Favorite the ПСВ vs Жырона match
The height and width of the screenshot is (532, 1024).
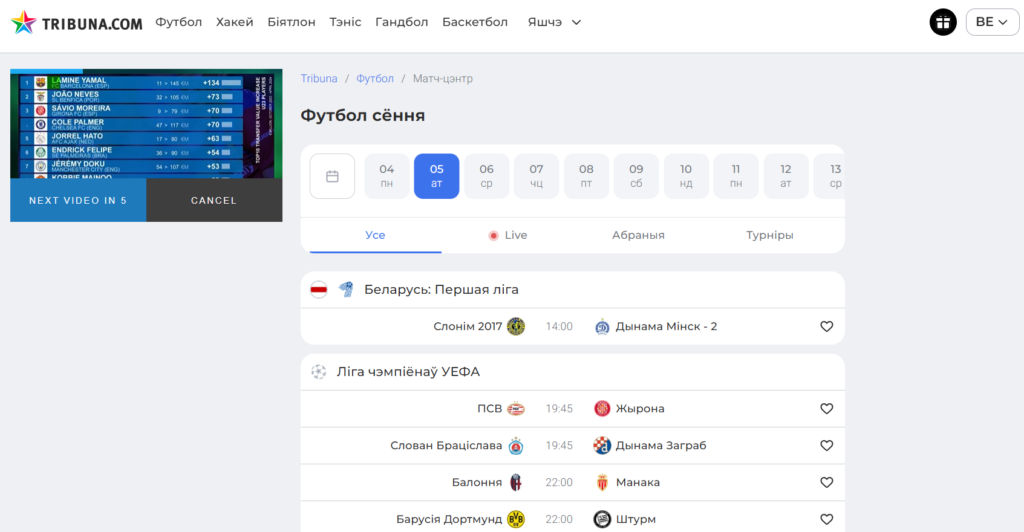point(827,409)
